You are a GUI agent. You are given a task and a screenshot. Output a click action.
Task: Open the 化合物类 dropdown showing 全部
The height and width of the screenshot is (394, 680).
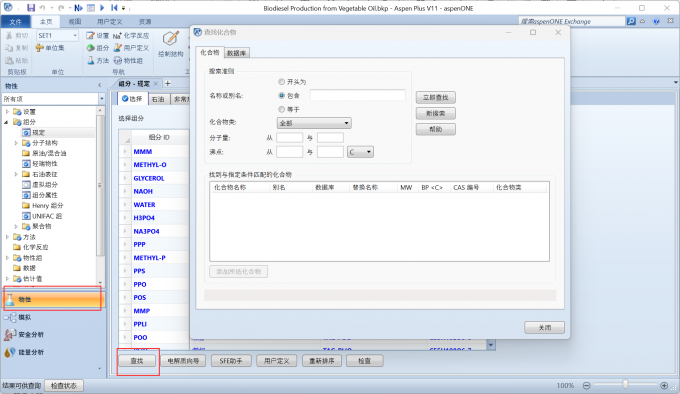coord(314,123)
